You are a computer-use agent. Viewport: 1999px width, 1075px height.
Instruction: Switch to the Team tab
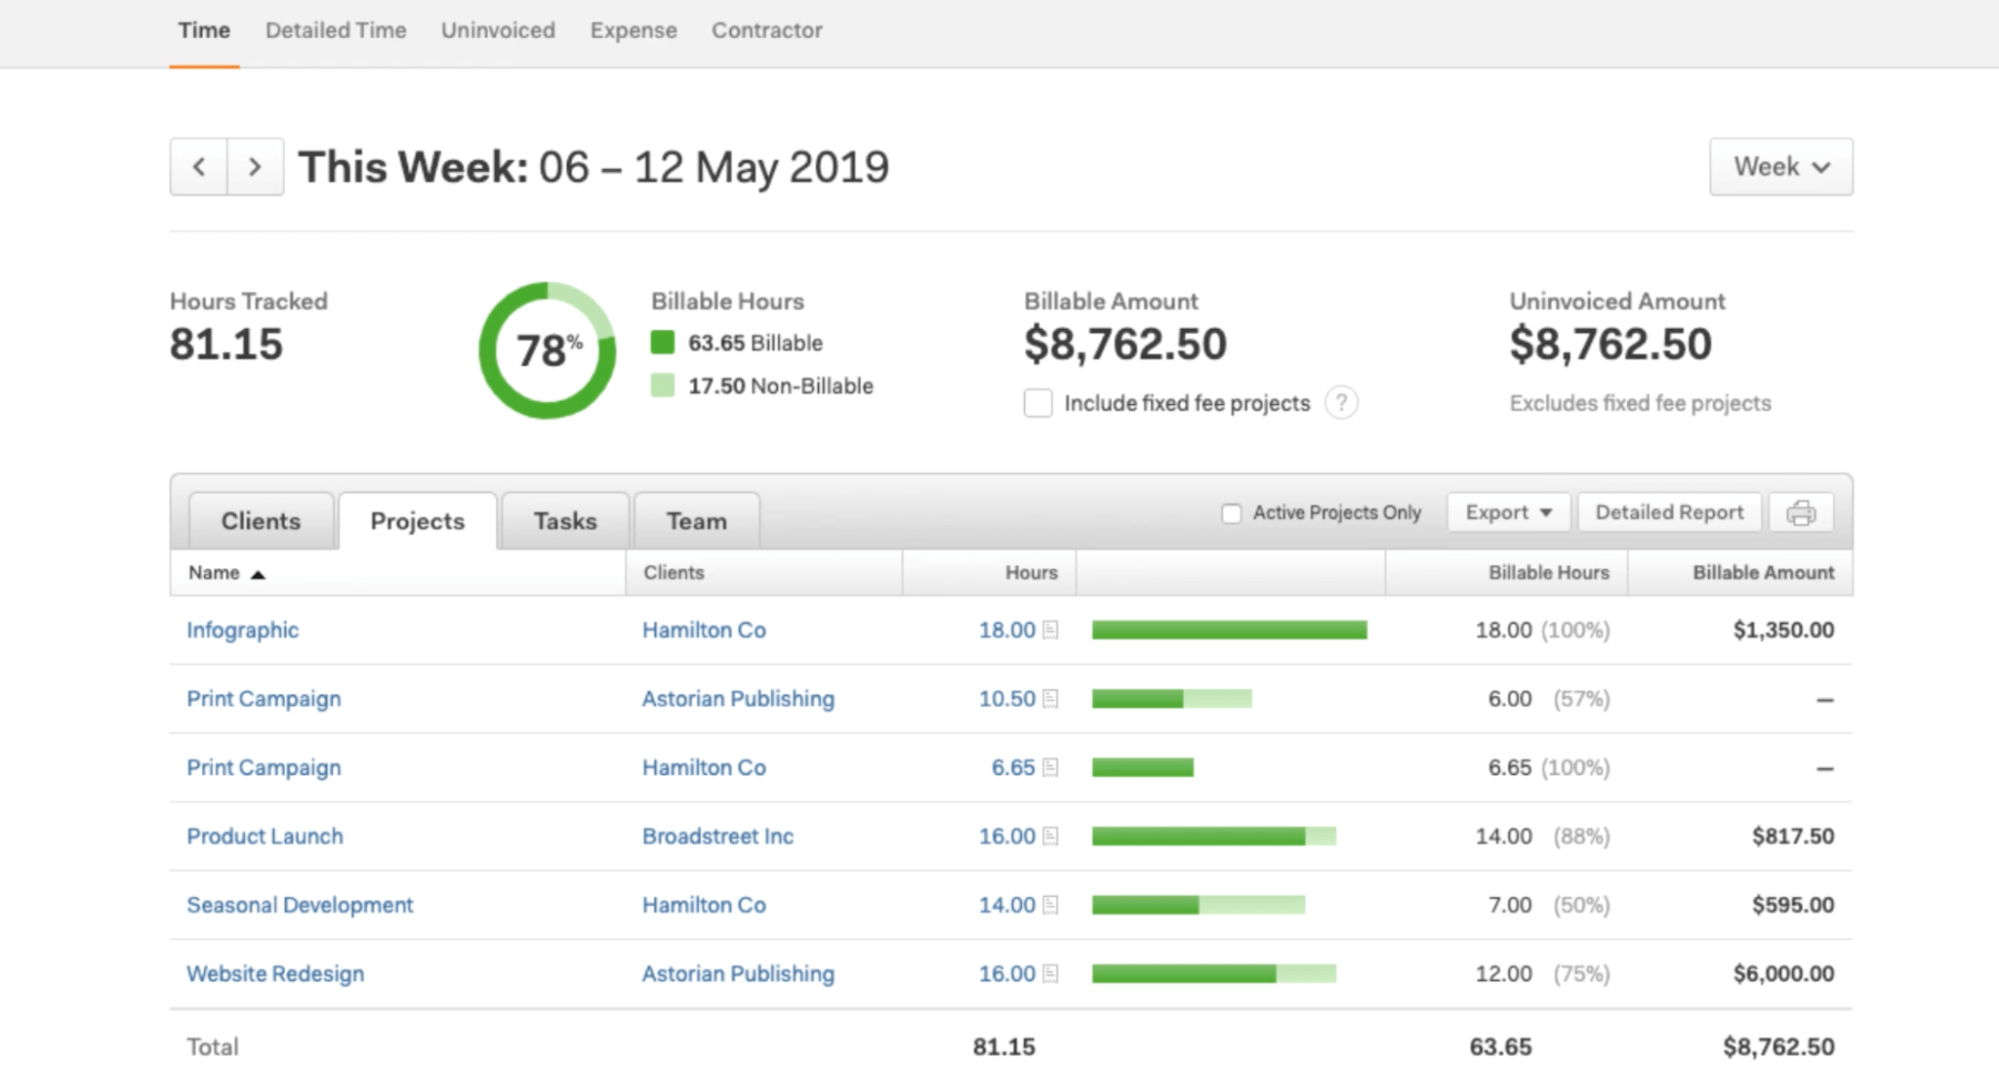697,521
